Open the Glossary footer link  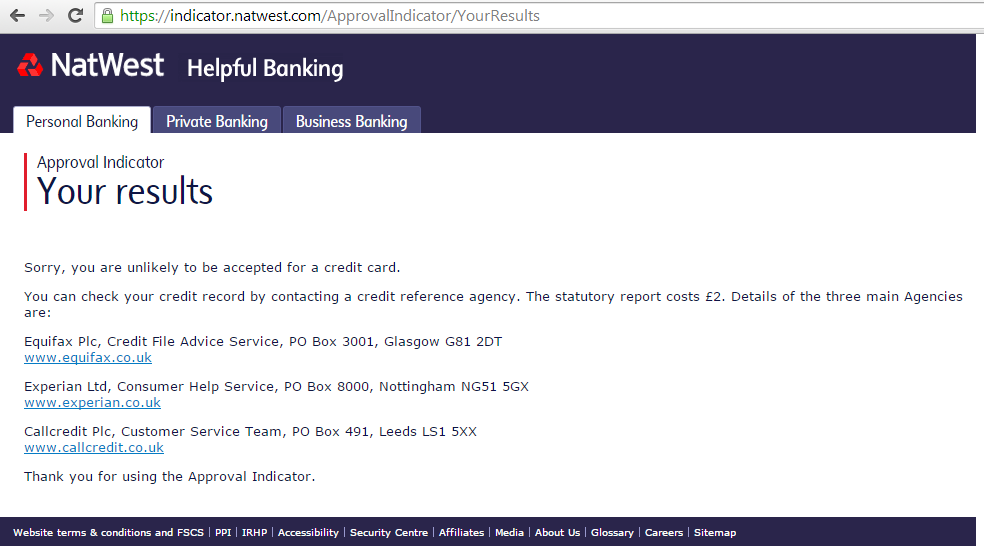coord(612,532)
